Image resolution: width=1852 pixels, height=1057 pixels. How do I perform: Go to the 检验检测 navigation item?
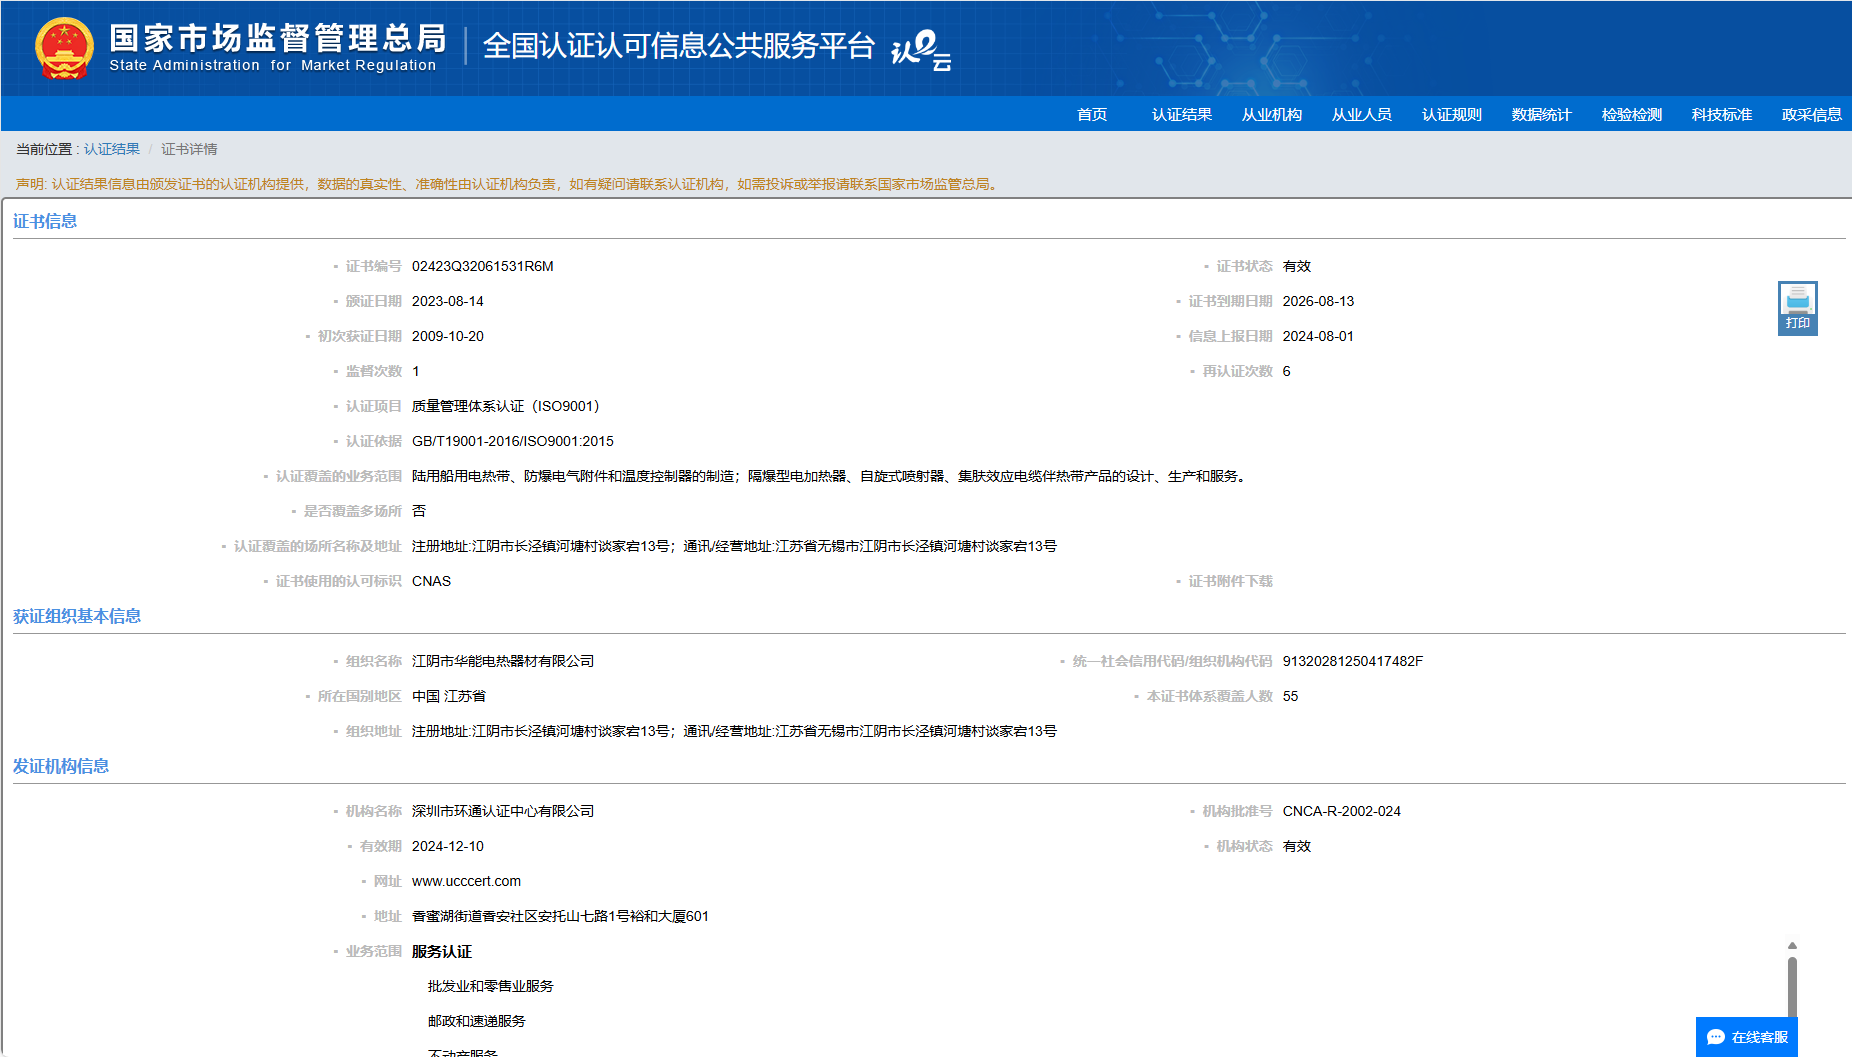[x=1632, y=114]
